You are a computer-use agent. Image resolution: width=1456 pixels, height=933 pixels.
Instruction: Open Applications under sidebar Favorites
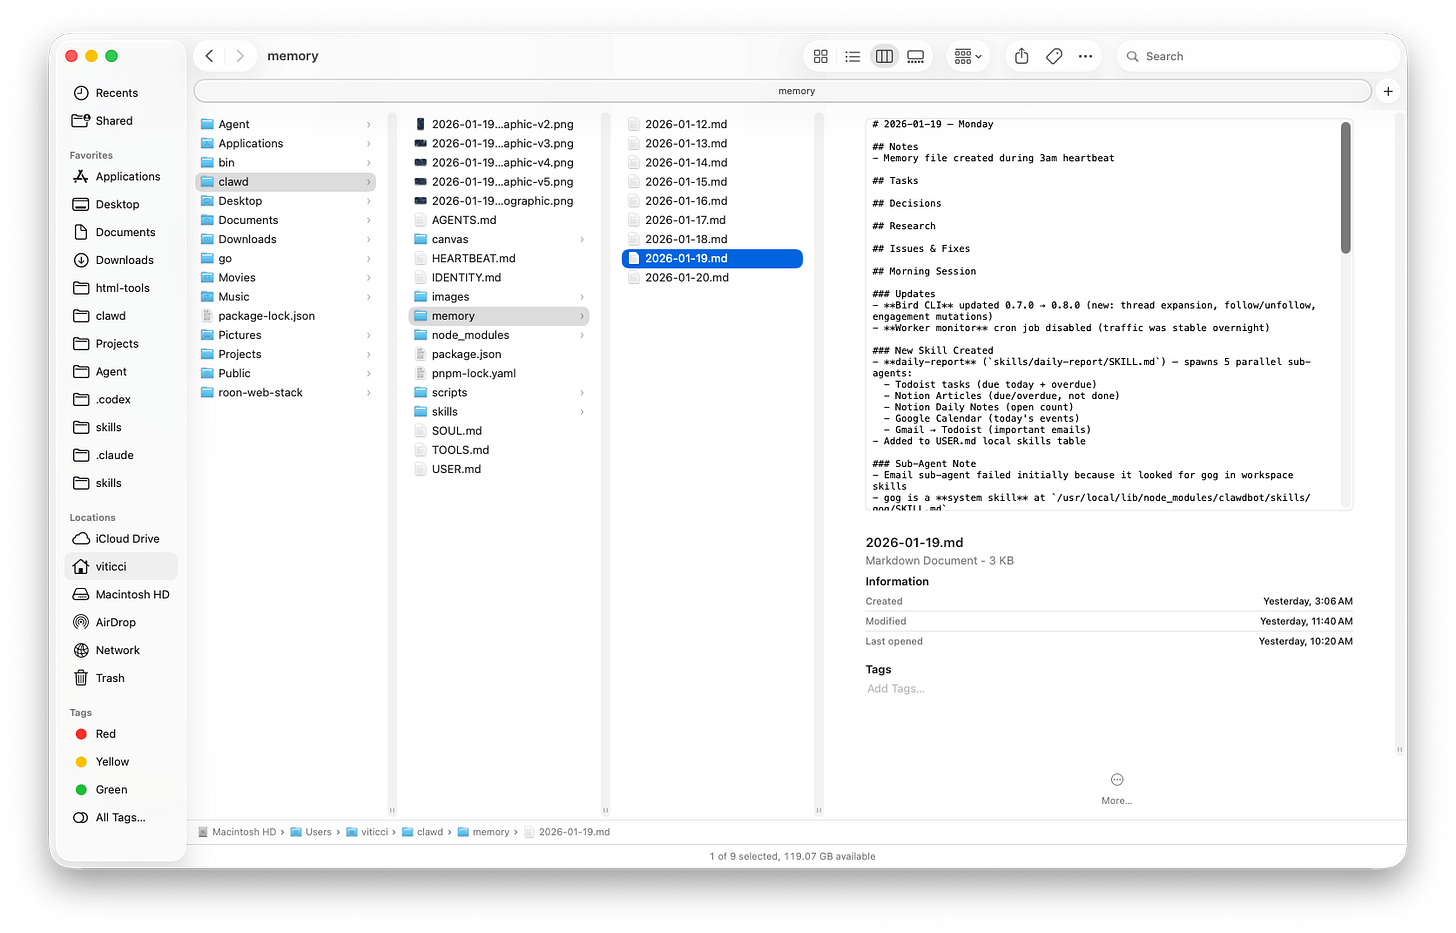point(120,177)
